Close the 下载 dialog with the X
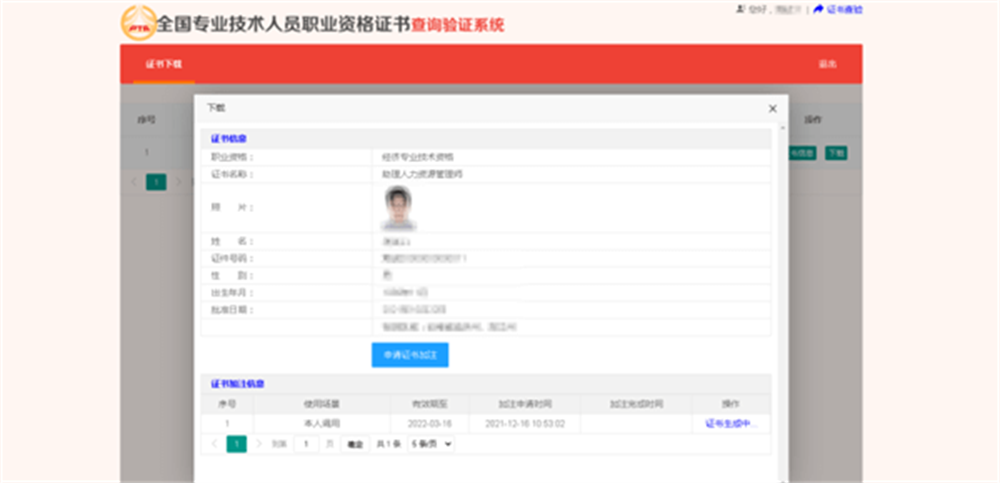 [x=772, y=108]
